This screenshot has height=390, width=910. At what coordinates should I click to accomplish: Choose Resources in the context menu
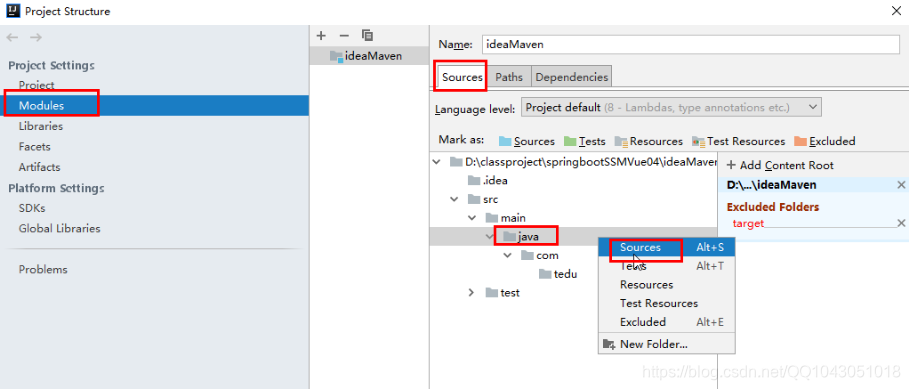[666, 284]
